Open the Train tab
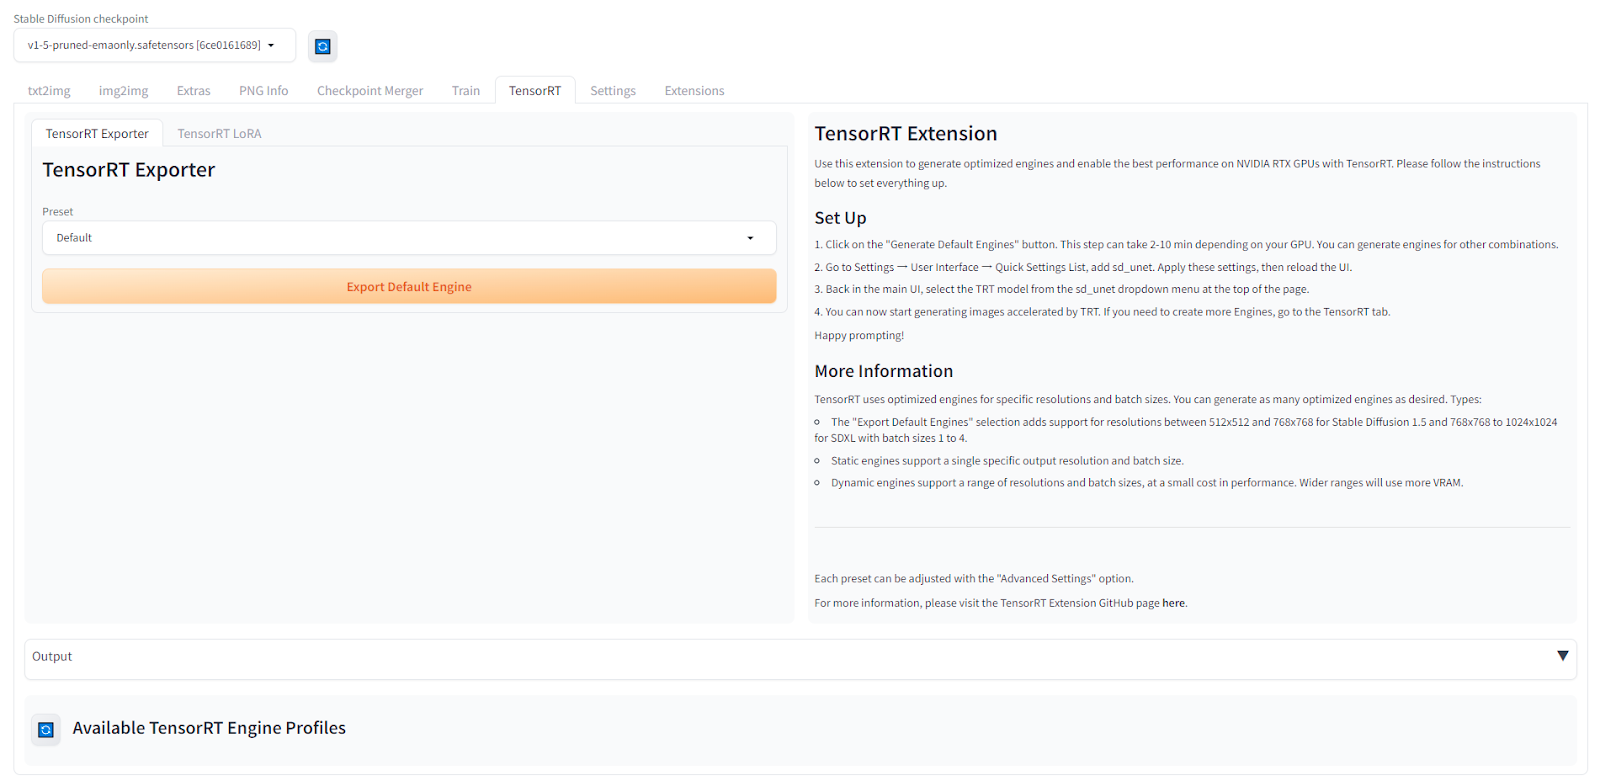Viewport: 1600px width, 781px height. point(466,91)
